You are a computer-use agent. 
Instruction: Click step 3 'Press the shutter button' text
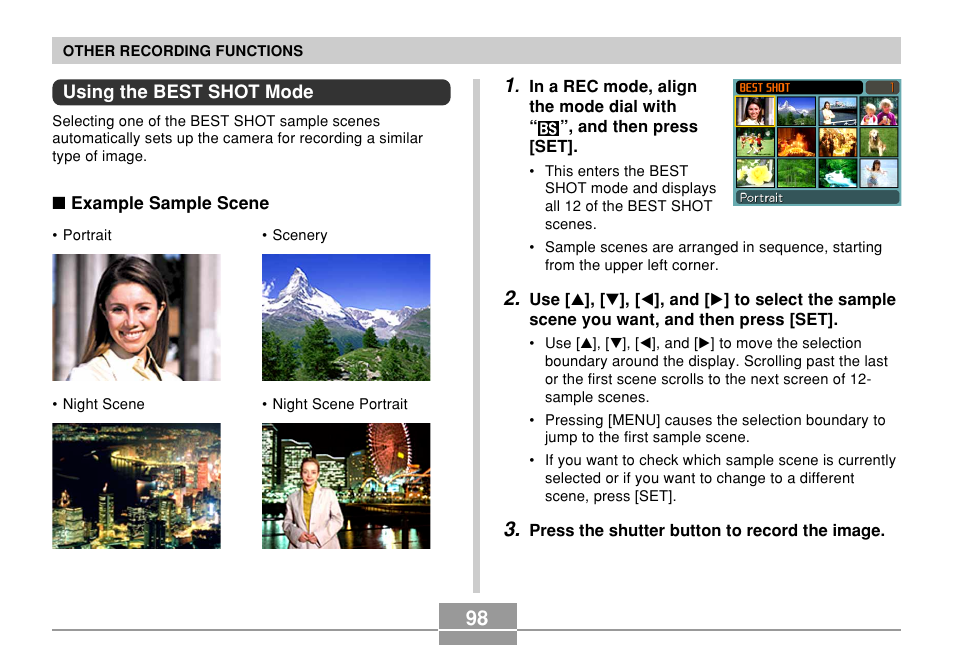click(x=706, y=530)
